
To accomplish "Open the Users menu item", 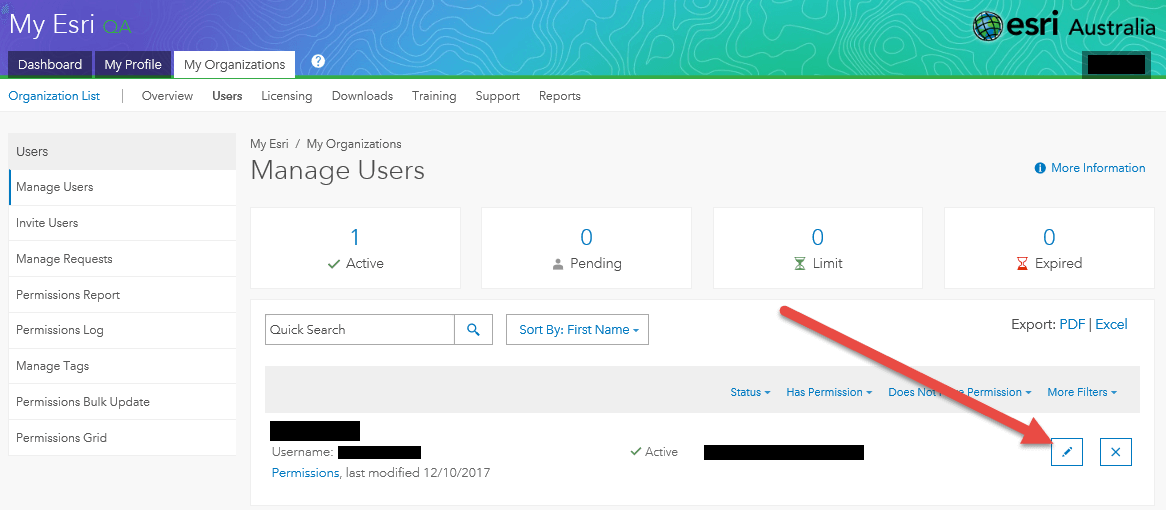I will 227,96.
